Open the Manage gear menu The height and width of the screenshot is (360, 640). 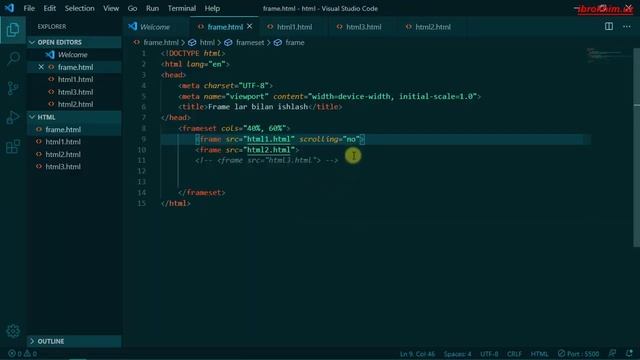(13, 331)
